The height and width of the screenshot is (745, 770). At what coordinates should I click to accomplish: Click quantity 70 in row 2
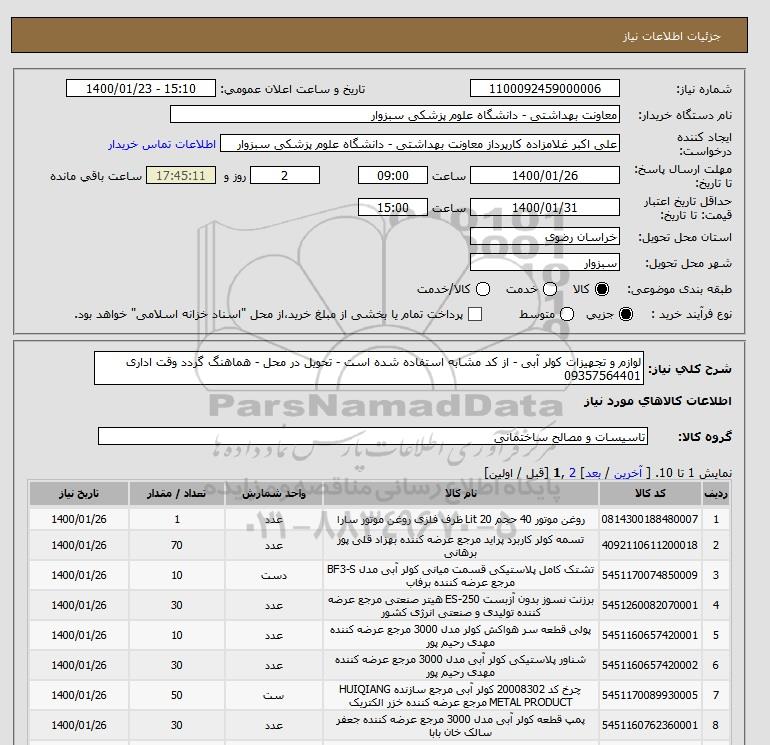pyautogui.click(x=177, y=545)
